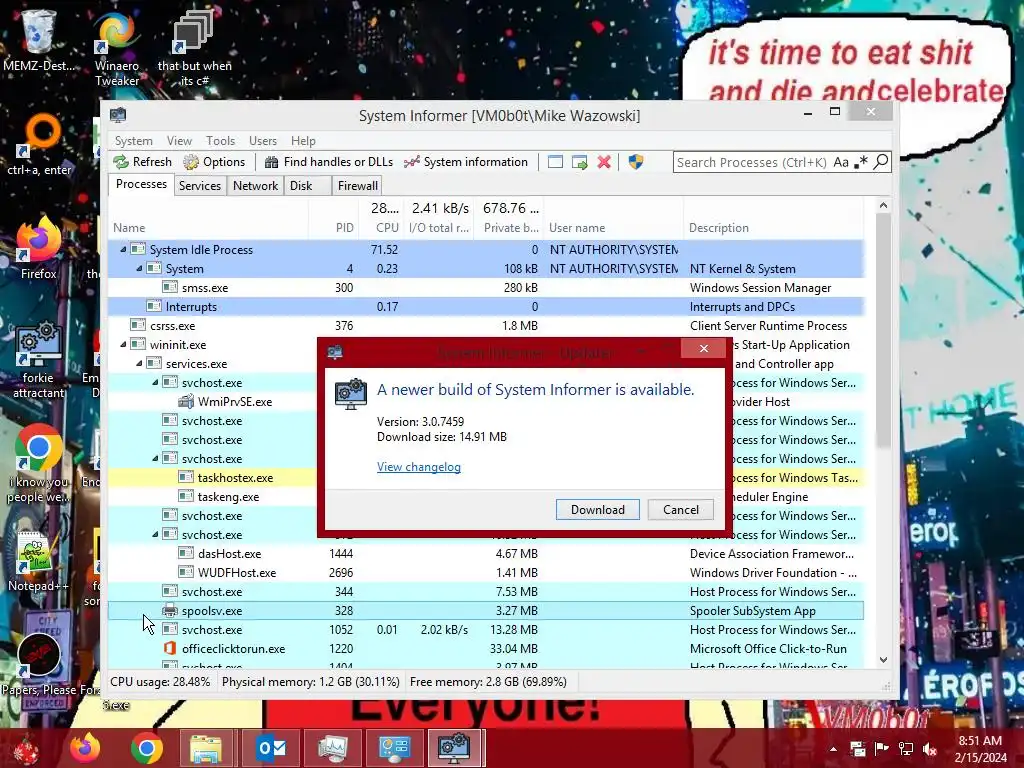Open the Help menu
The width and height of the screenshot is (1024, 768).
point(303,140)
